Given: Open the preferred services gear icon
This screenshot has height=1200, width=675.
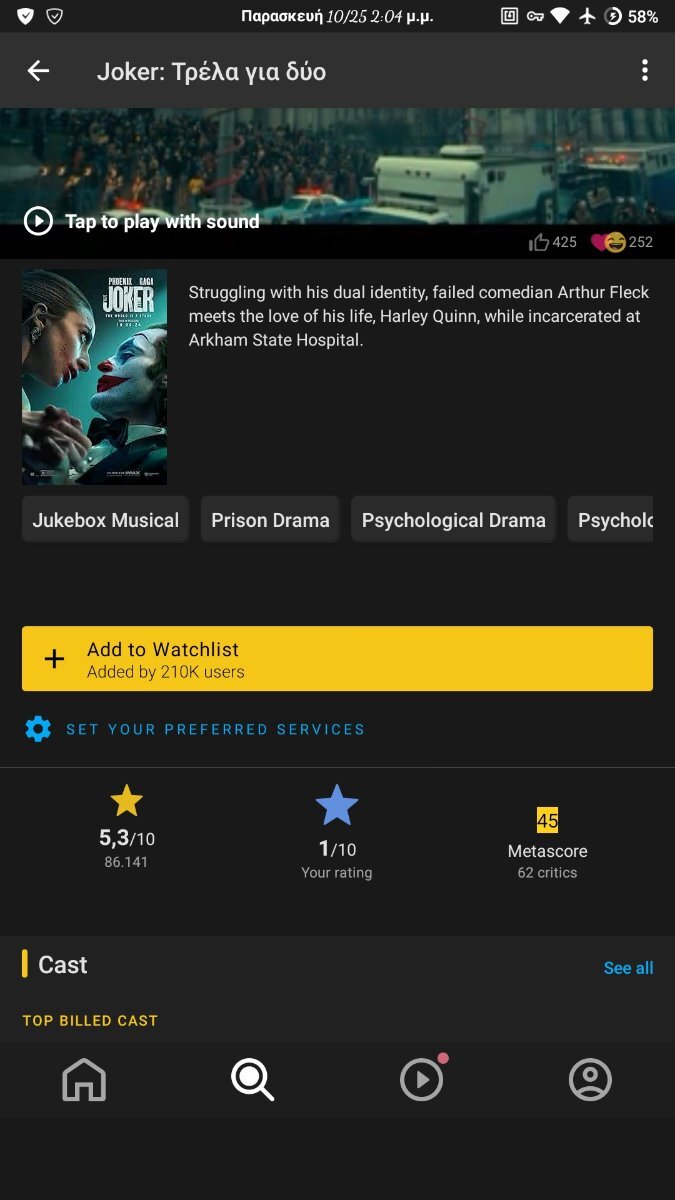Looking at the screenshot, I should [x=38, y=729].
